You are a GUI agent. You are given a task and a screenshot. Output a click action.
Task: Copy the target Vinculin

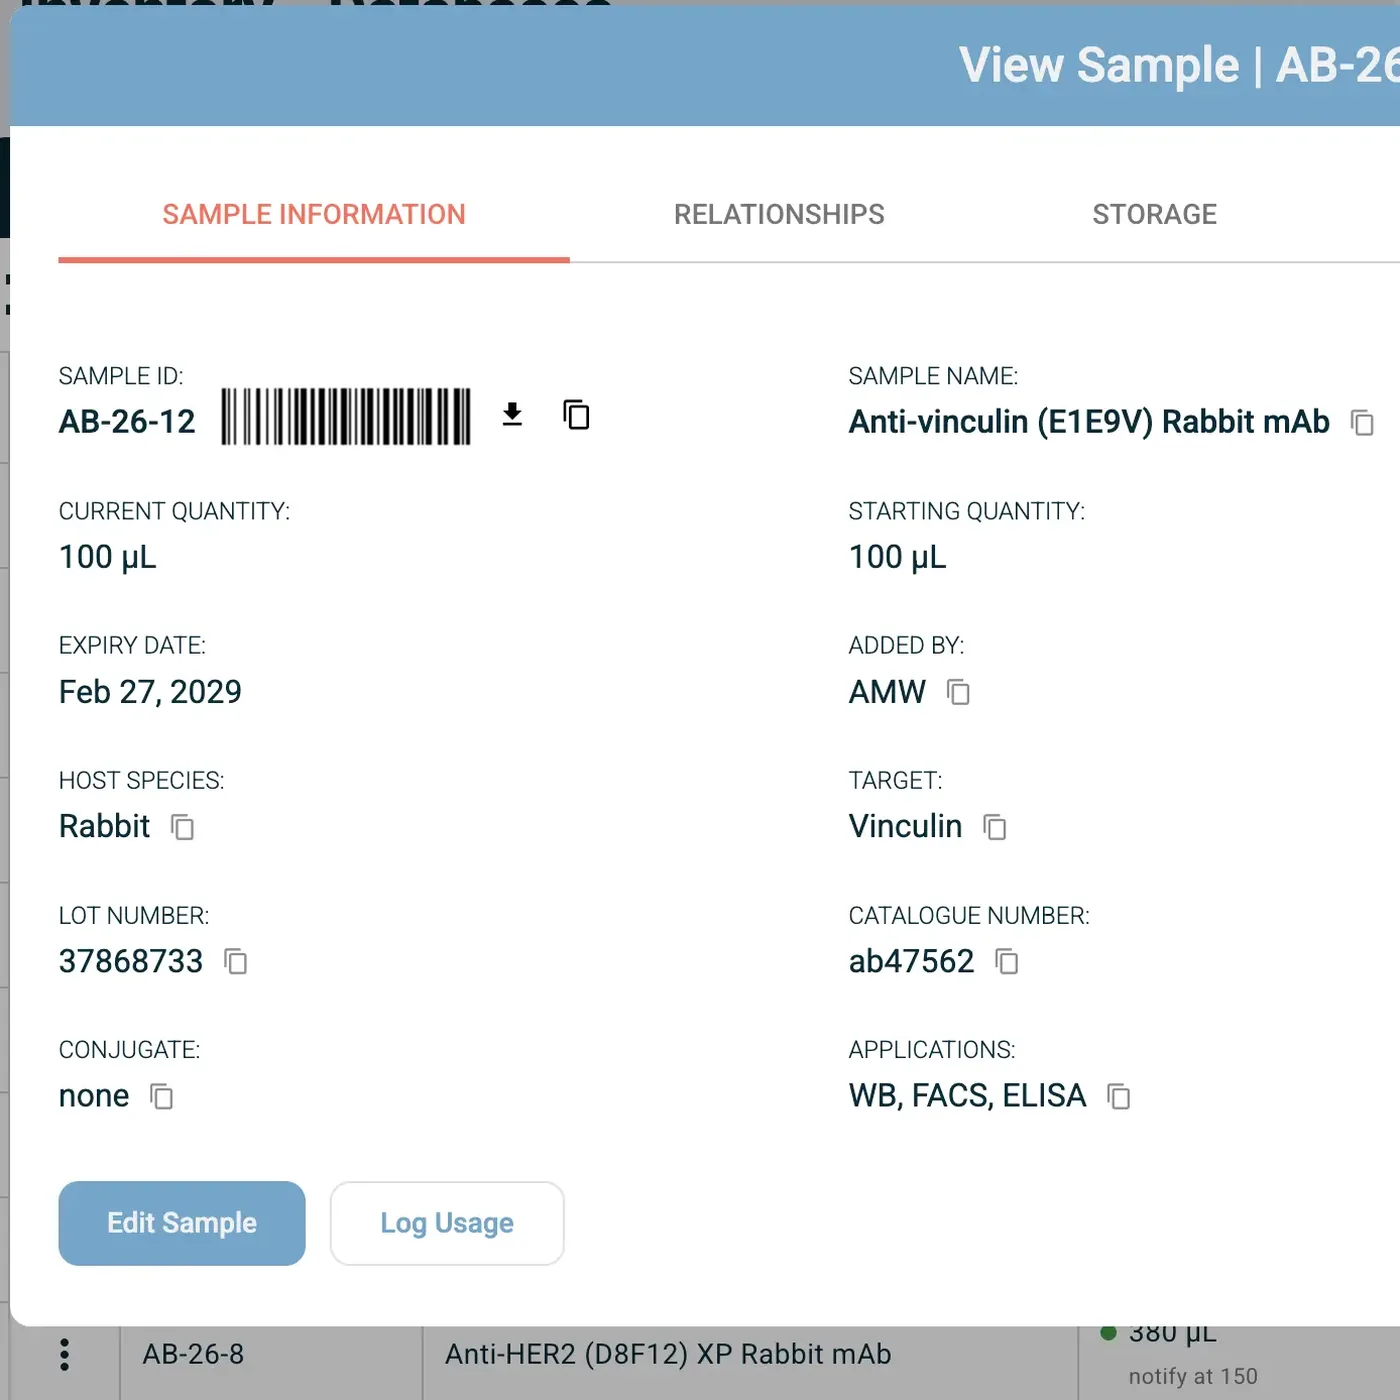[994, 827]
